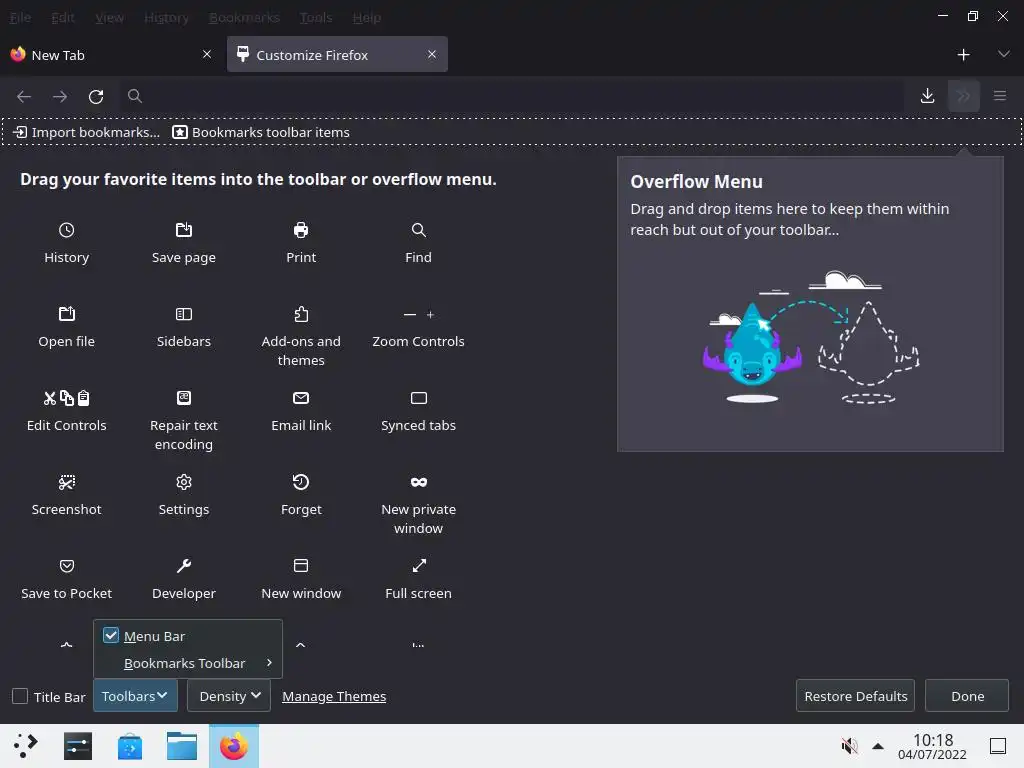The width and height of the screenshot is (1024, 768).
Task: Open the Bookmarks menu
Action: (x=244, y=18)
